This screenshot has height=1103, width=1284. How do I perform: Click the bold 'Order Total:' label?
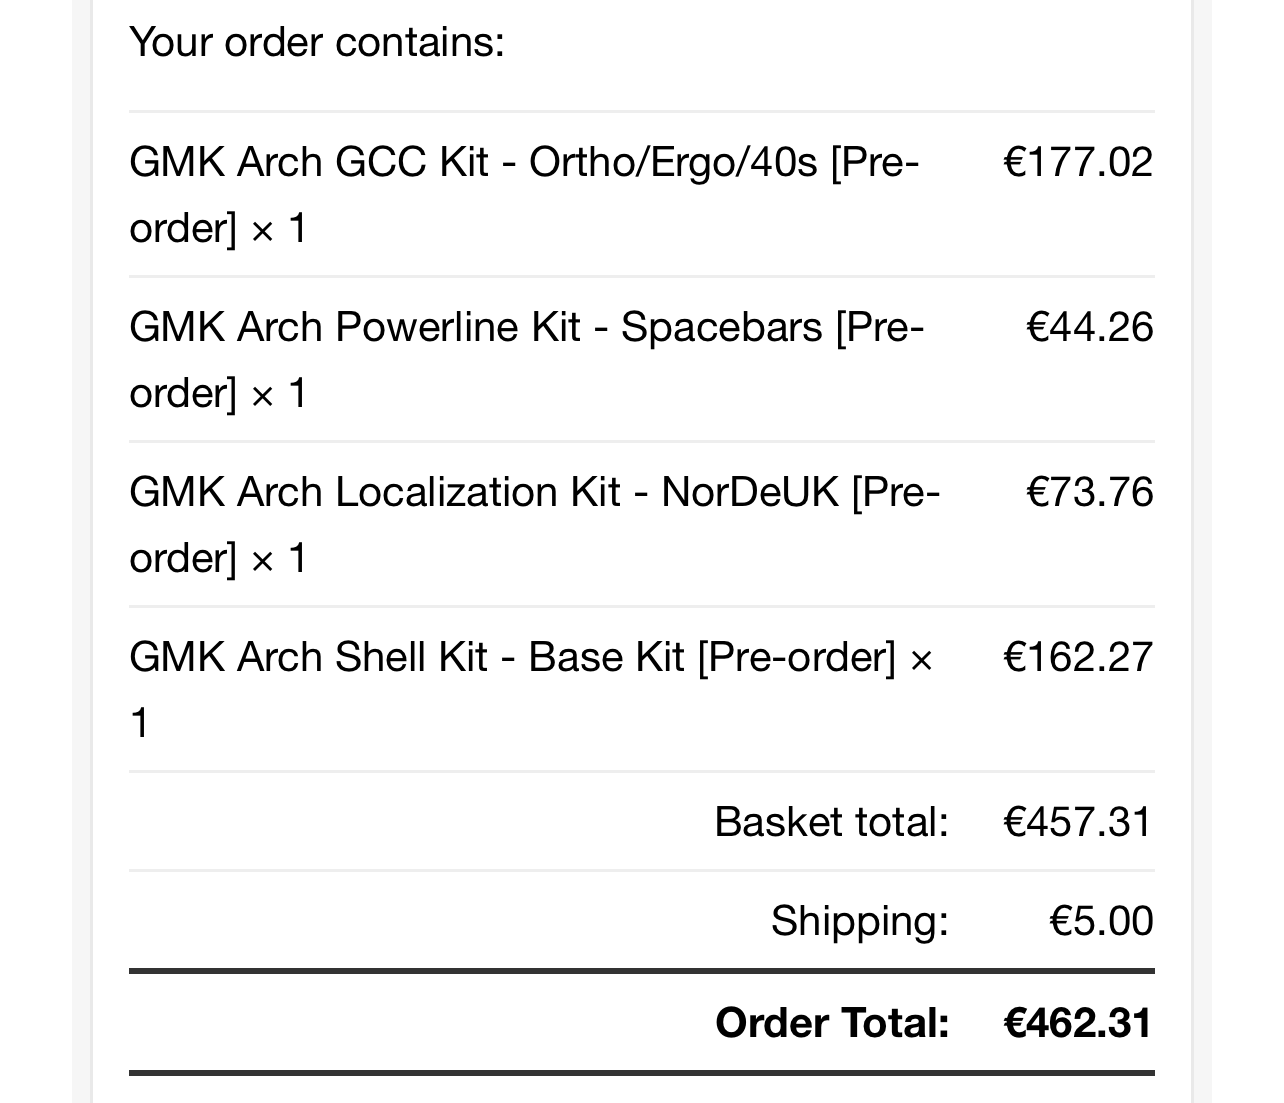pyautogui.click(x=832, y=1023)
